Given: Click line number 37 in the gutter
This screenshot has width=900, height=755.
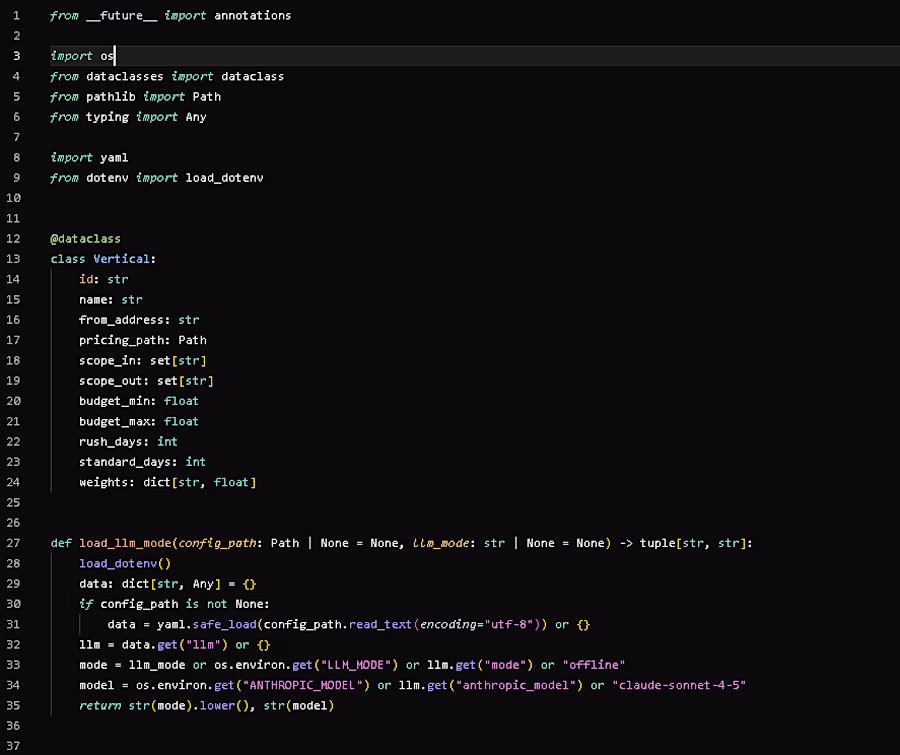Looking at the screenshot, I should pos(13,746).
